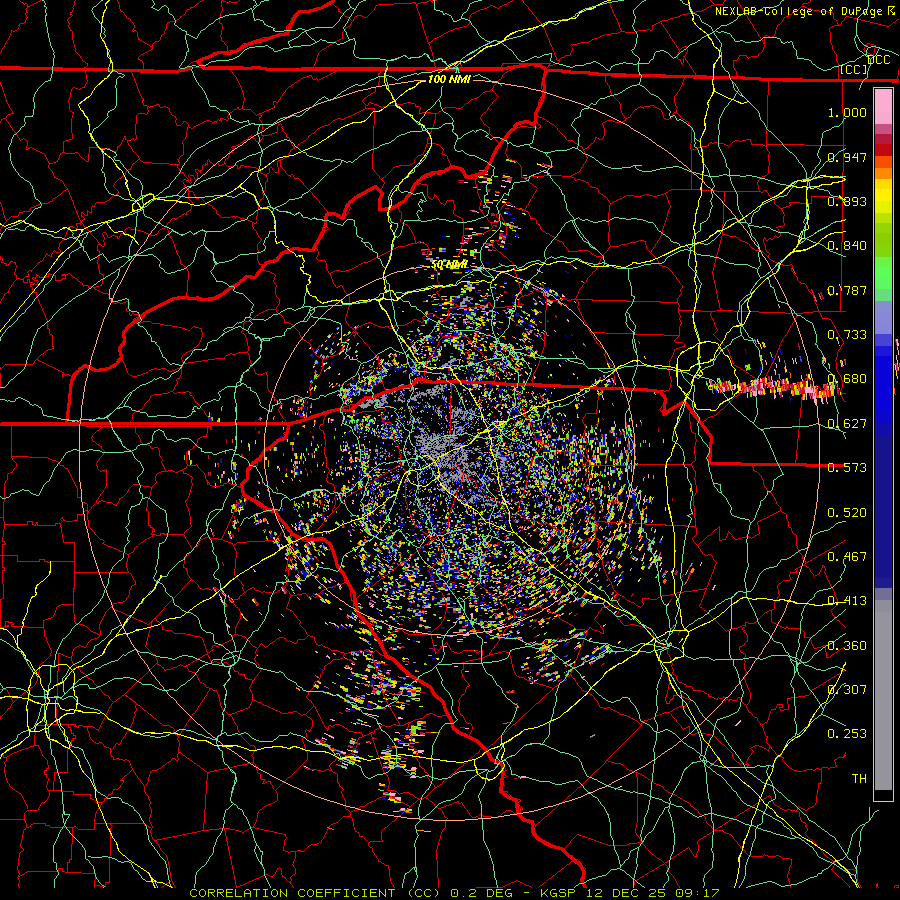
Task: Click the 0.413 legend value
Action: 847,601
